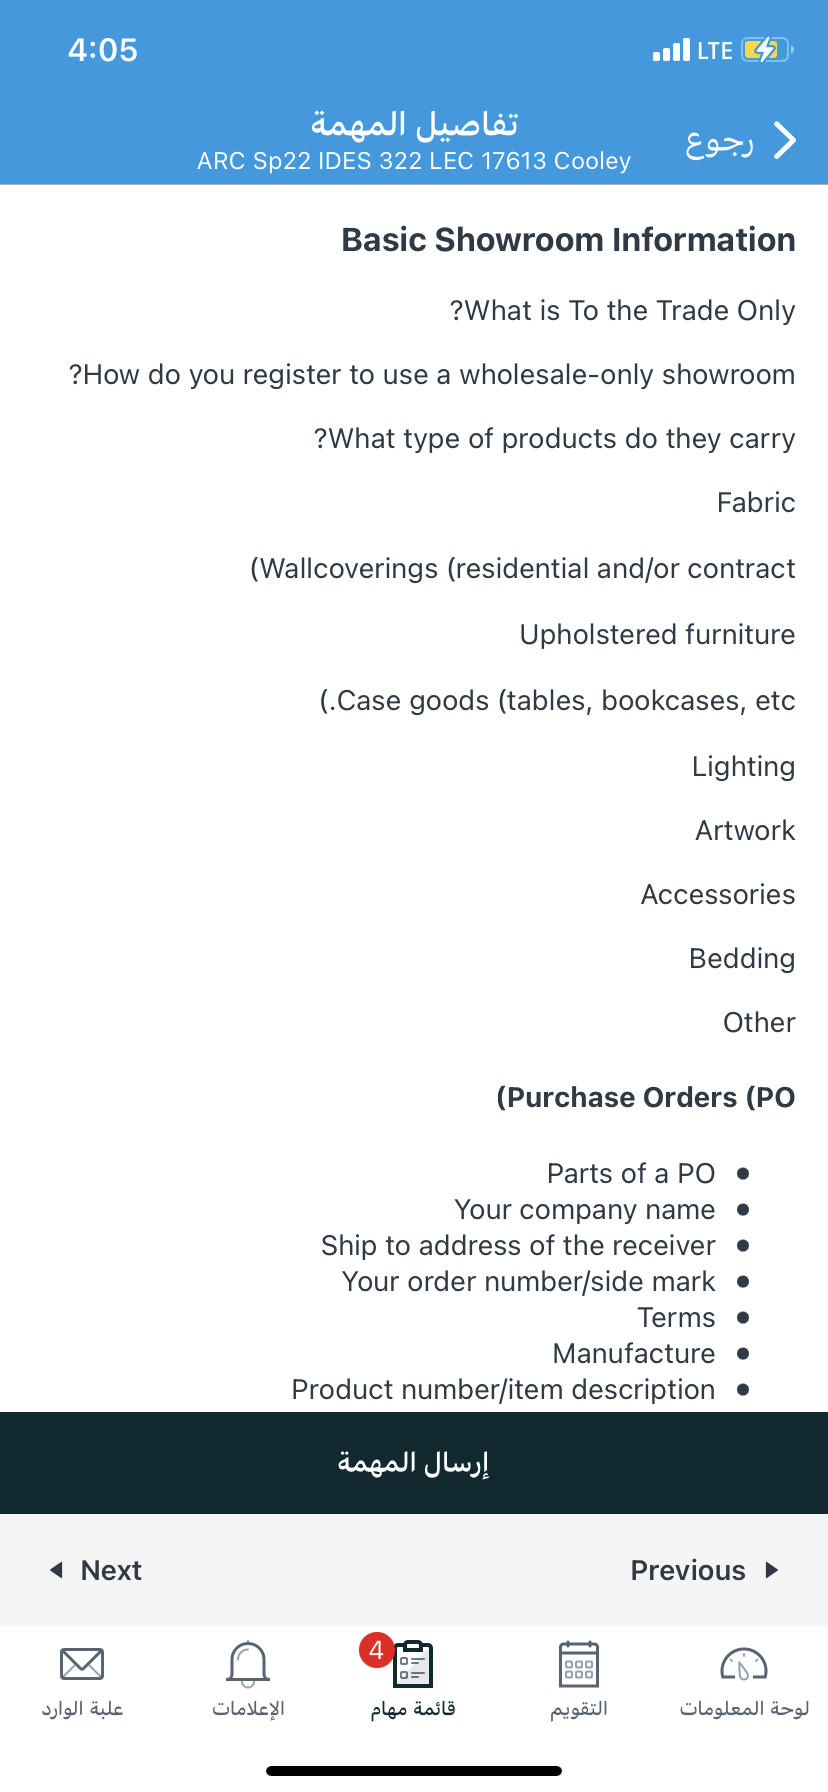Tap the red badge showing 4
The image size is (828, 1792).
pos(376,1650)
